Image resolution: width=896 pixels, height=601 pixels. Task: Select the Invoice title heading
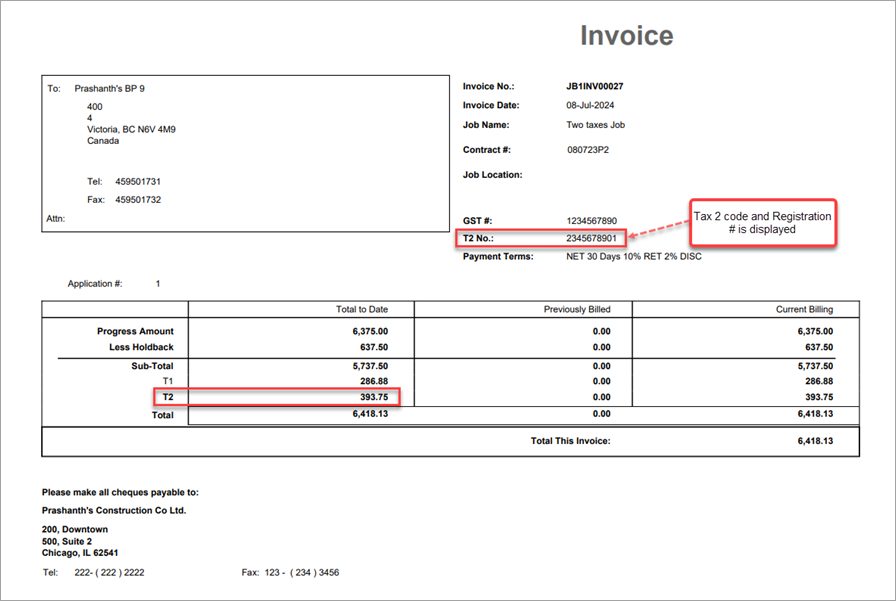click(627, 35)
